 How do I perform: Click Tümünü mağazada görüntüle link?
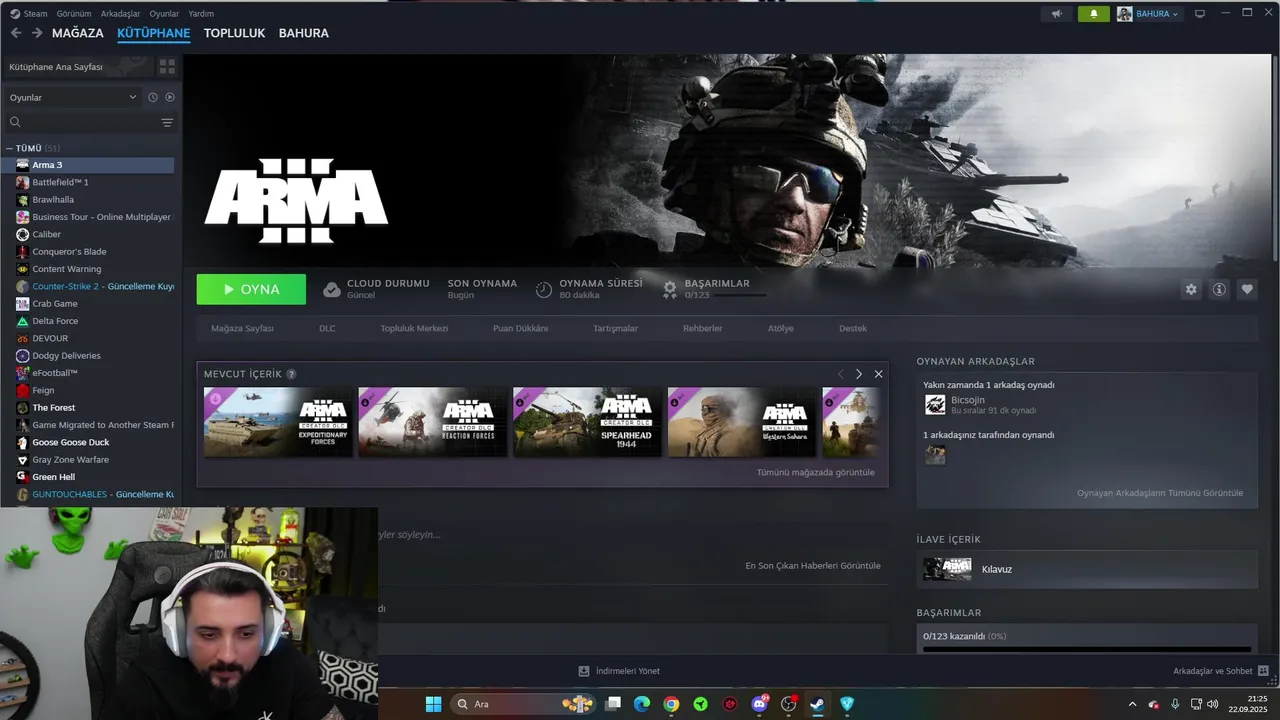pos(815,472)
